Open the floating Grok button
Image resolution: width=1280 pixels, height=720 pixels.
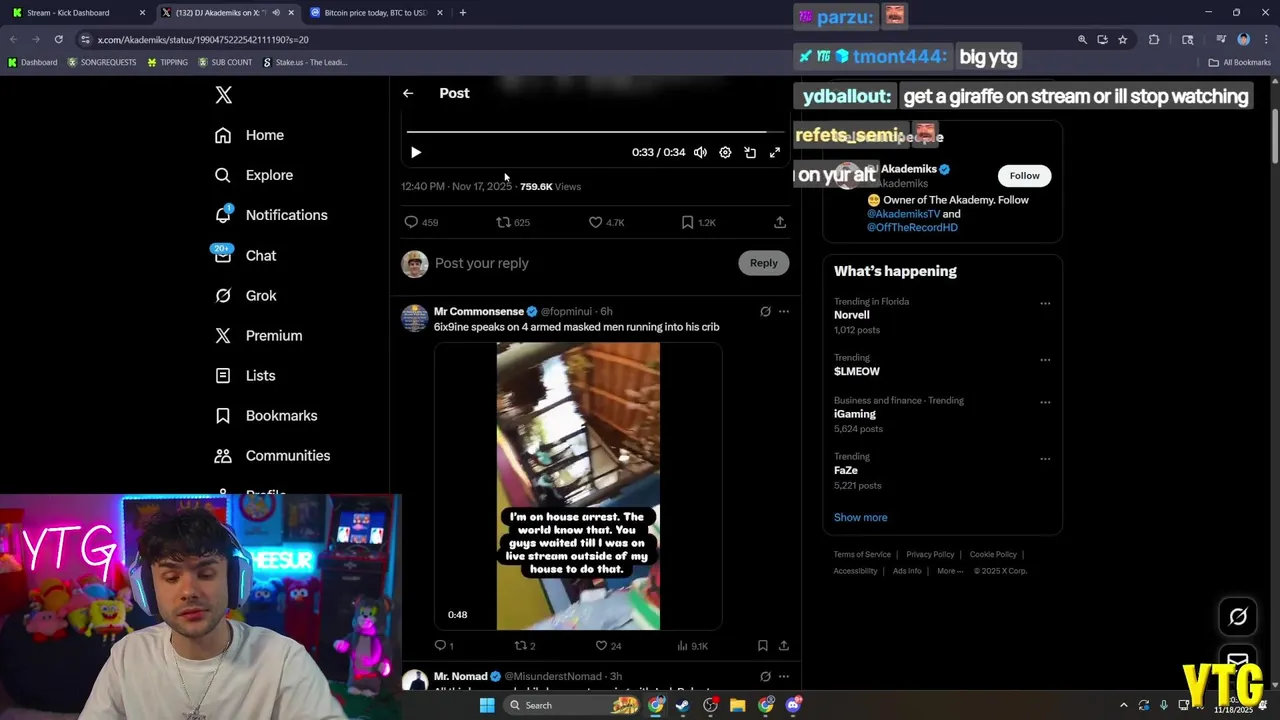[x=1238, y=617]
